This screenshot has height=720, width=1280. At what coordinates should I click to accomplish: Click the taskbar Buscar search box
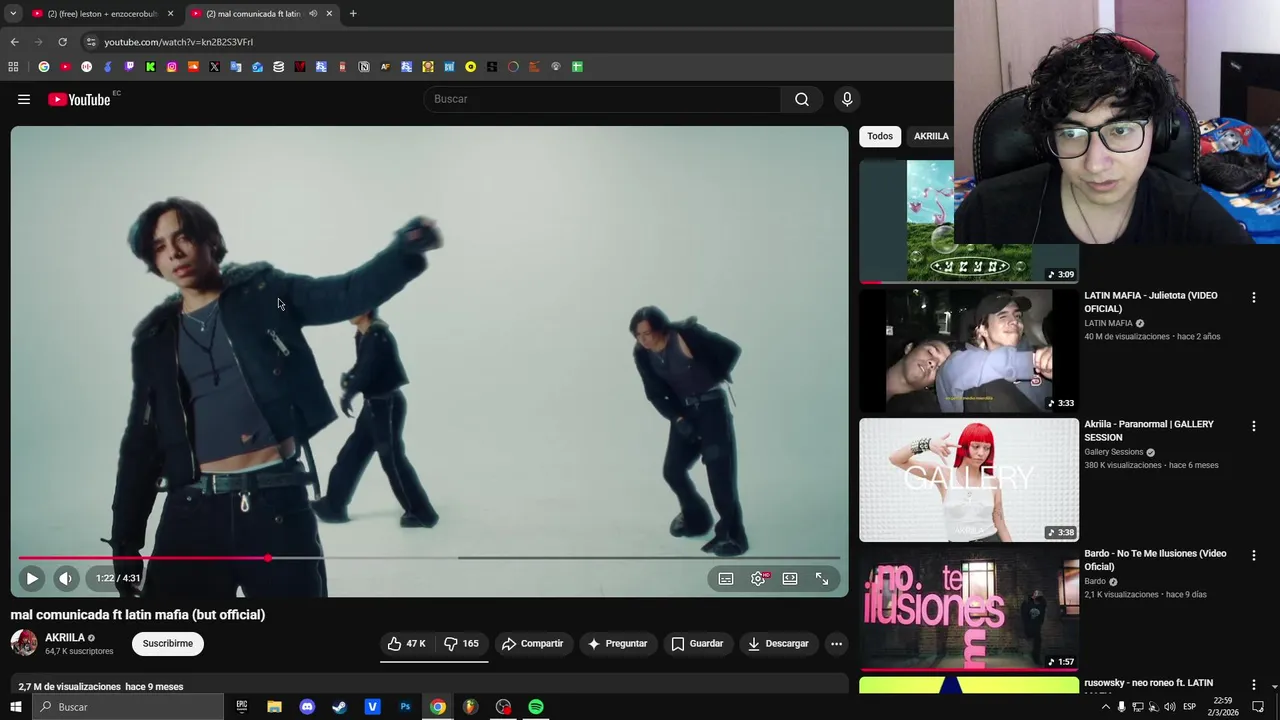(128, 707)
